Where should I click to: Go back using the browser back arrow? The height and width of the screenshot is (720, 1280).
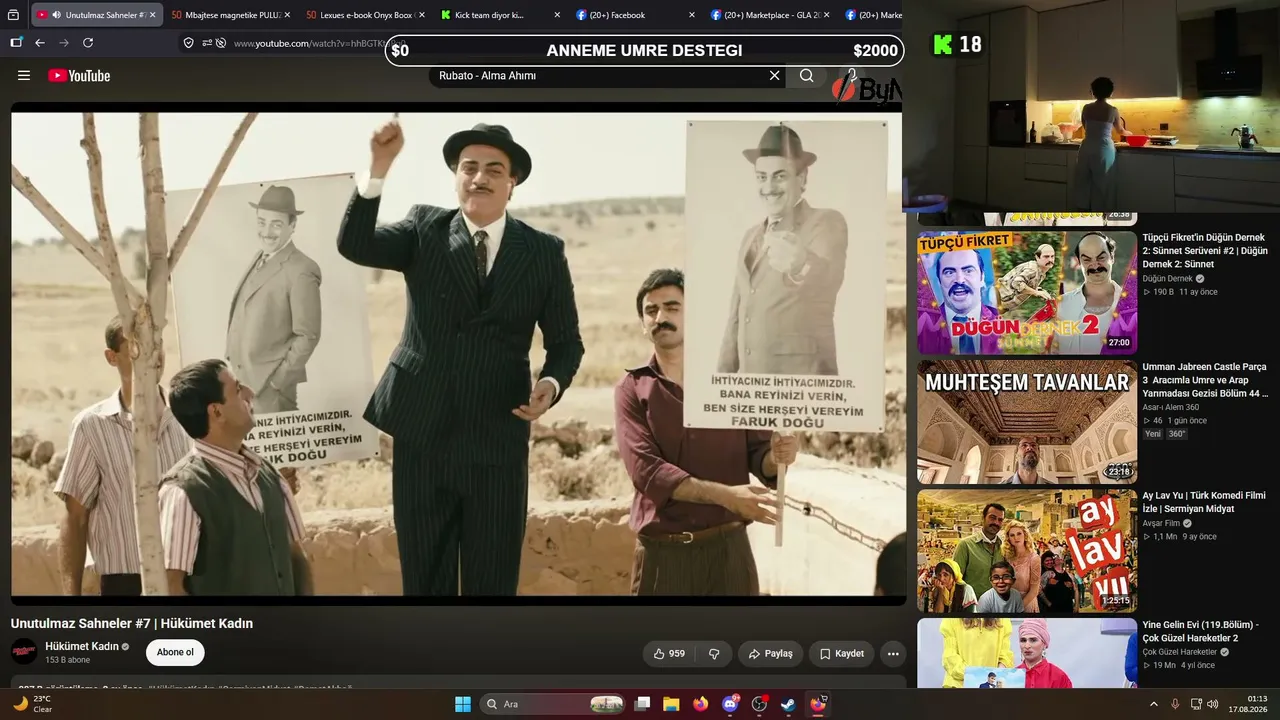40,43
